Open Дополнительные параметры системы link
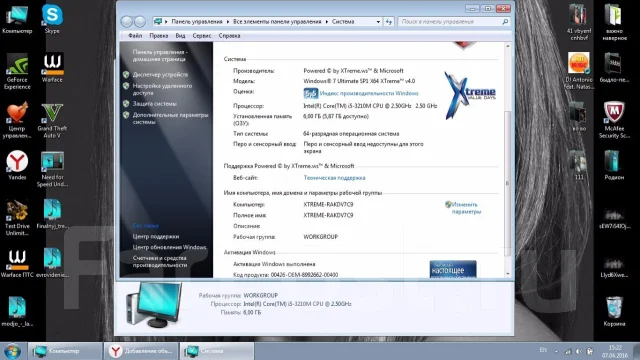The height and width of the screenshot is (360, 640). coord(170,118)
